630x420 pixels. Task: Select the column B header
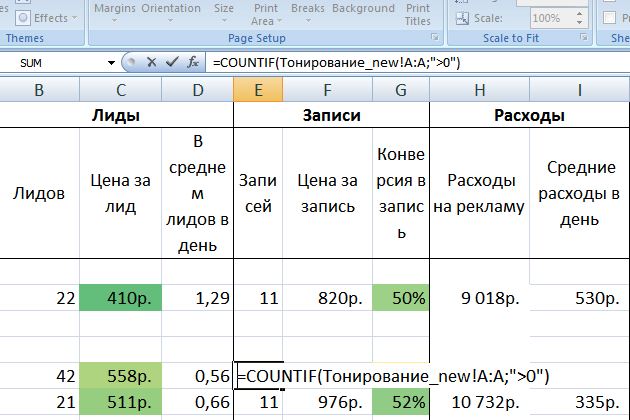39,90
